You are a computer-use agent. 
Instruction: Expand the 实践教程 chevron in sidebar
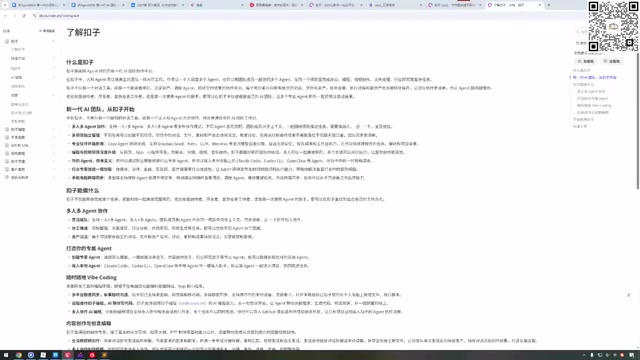pos(53,153)
